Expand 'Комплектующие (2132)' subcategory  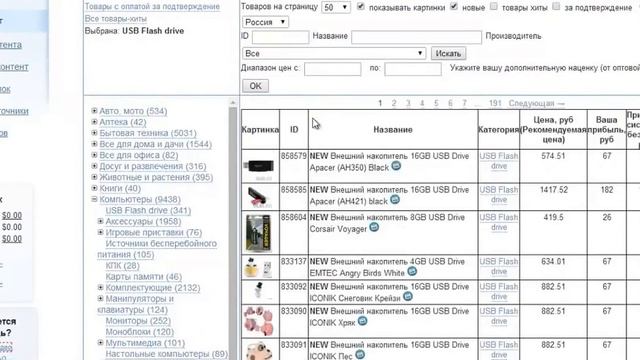point(100,287)
